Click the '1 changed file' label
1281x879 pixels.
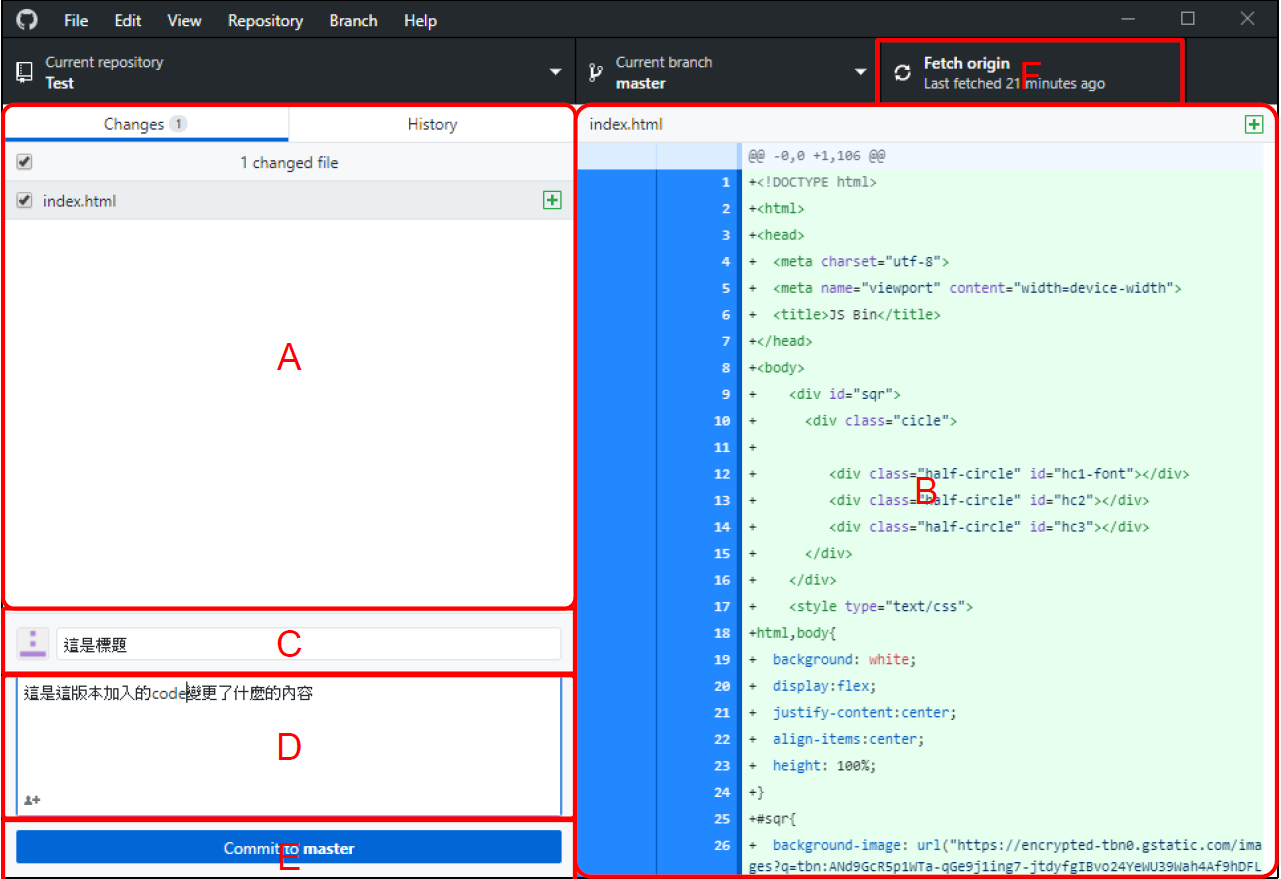pos(289,162)
